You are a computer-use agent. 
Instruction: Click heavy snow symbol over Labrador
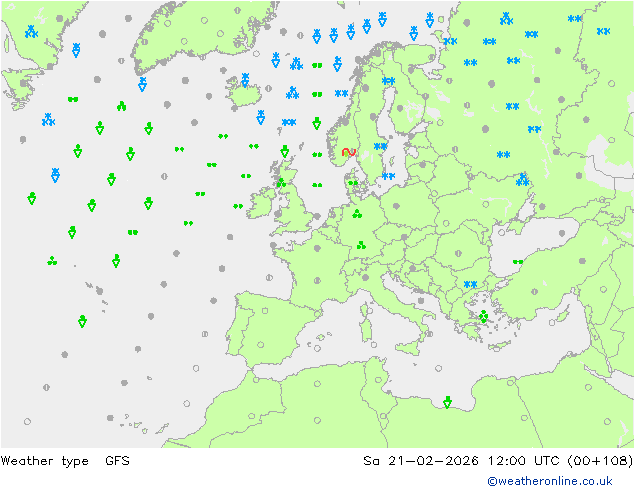31,32
